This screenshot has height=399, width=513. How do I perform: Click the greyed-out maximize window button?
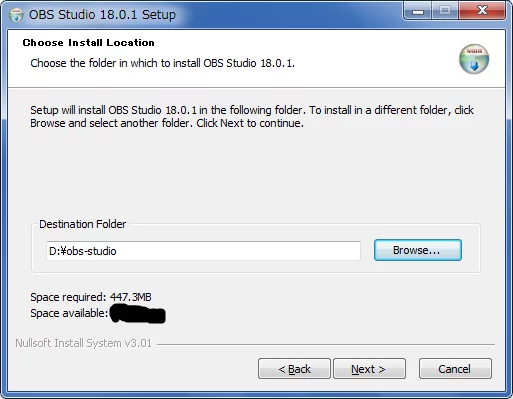point(445,11)
